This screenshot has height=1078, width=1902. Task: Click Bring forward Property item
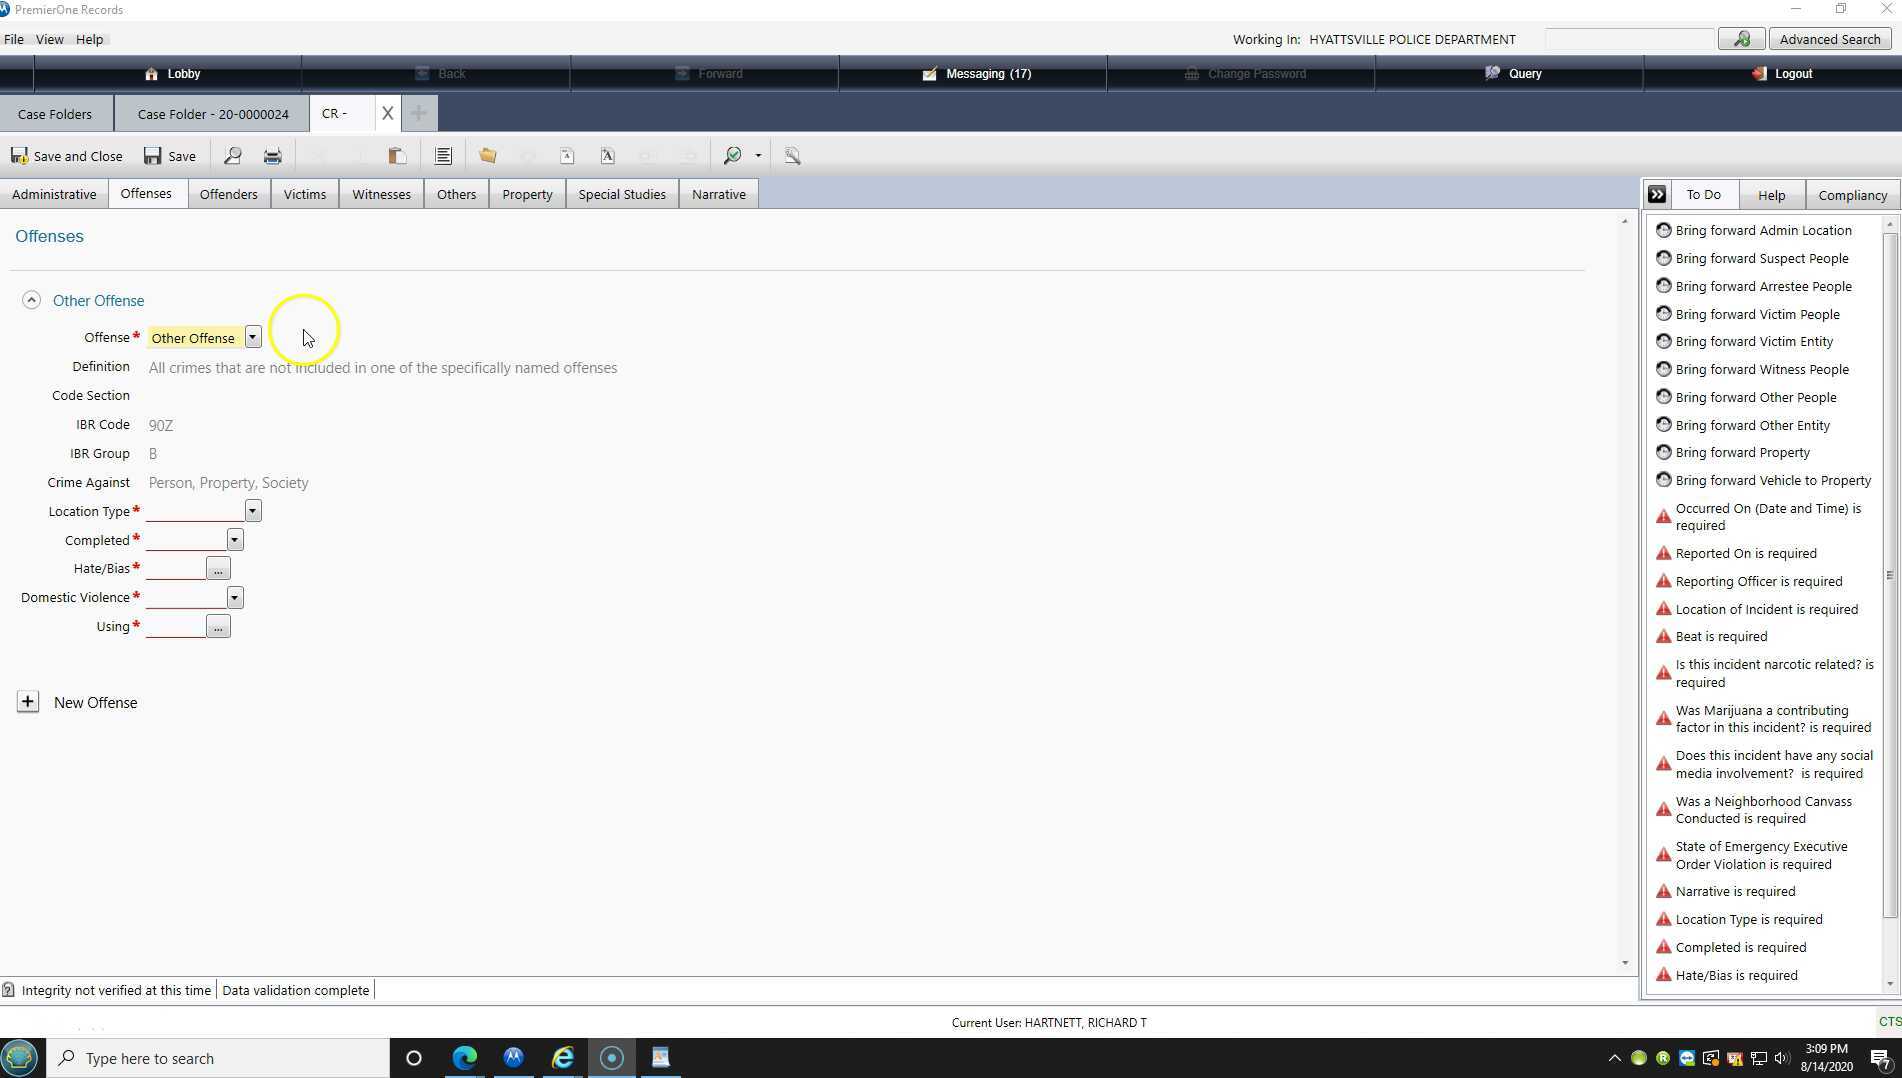pos(1742,452)
